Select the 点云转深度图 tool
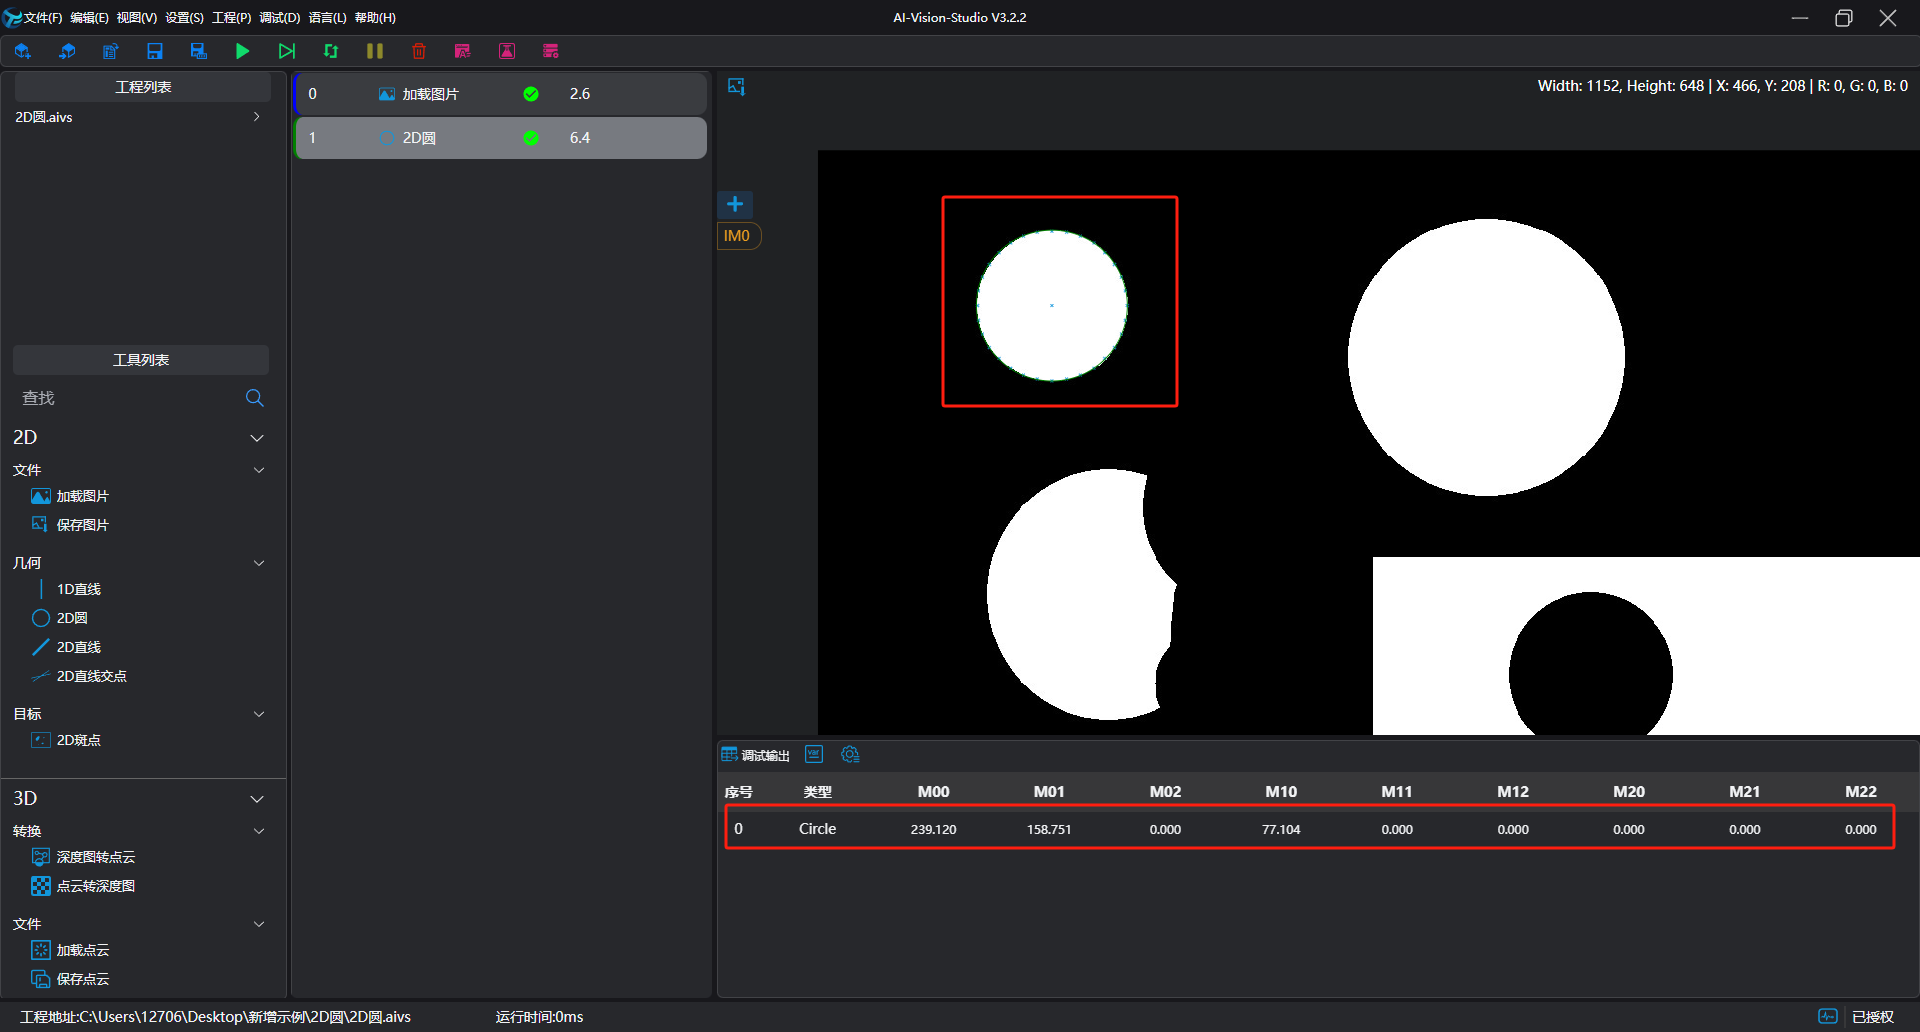Screen dimensions: 1920x1032 pyautogui.click(x=83, y=886)
